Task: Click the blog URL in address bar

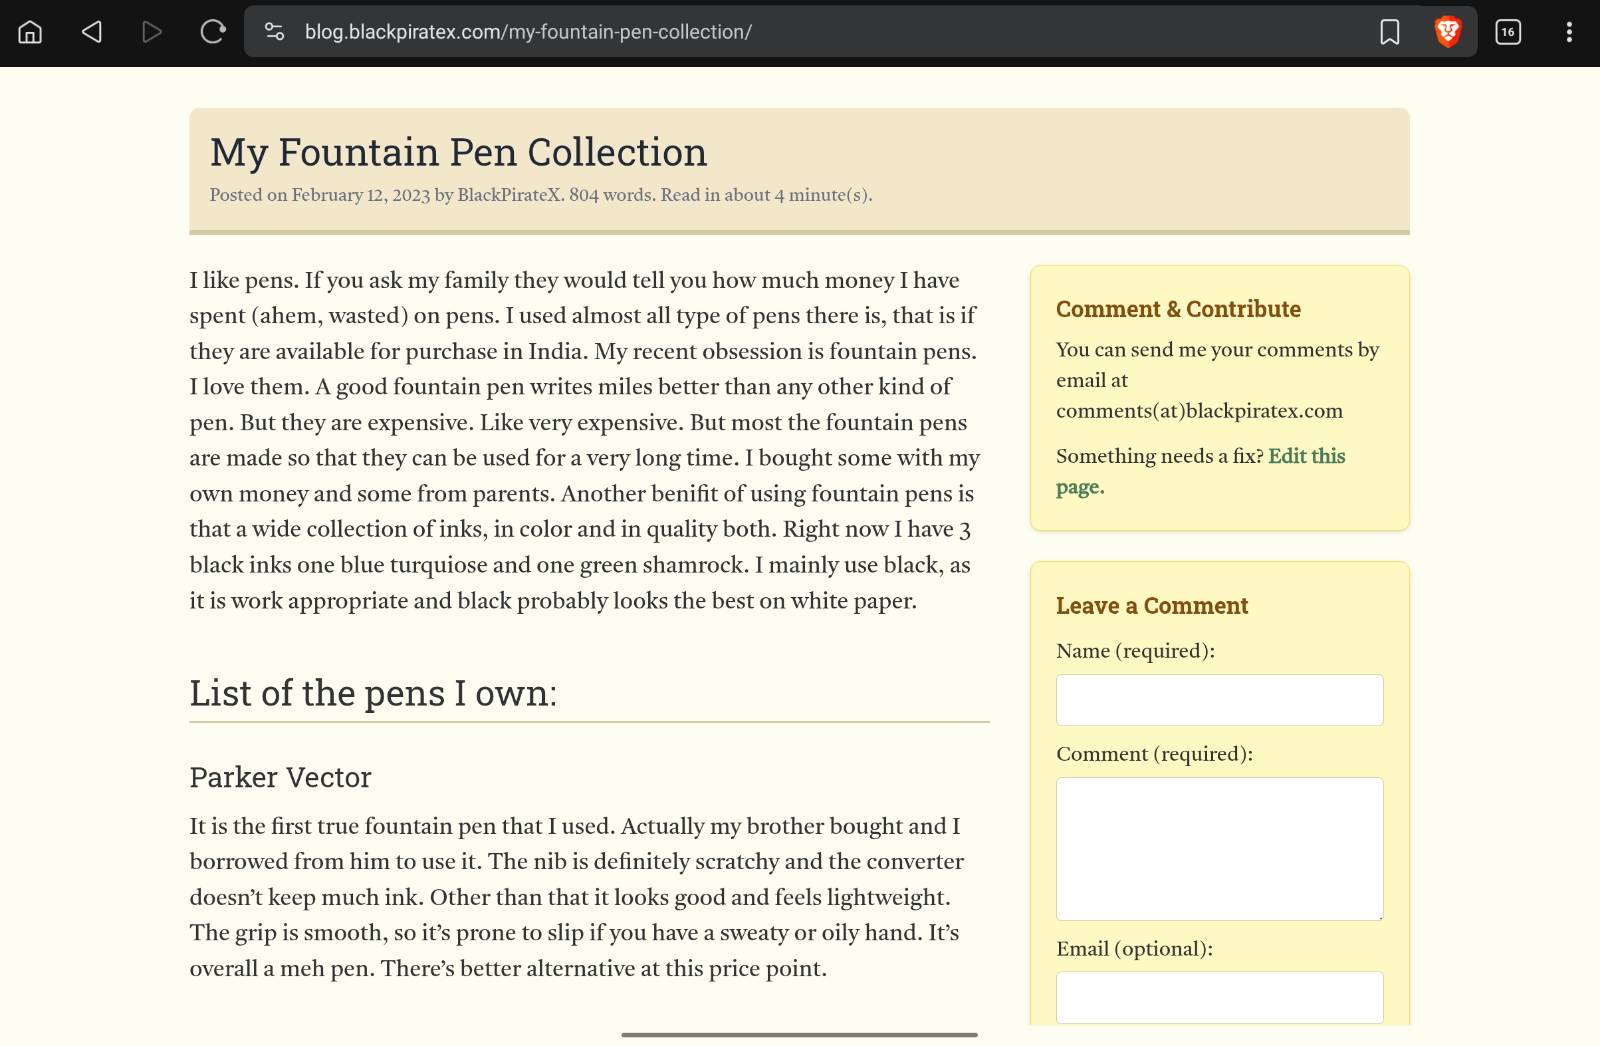Action: (528, 32)
